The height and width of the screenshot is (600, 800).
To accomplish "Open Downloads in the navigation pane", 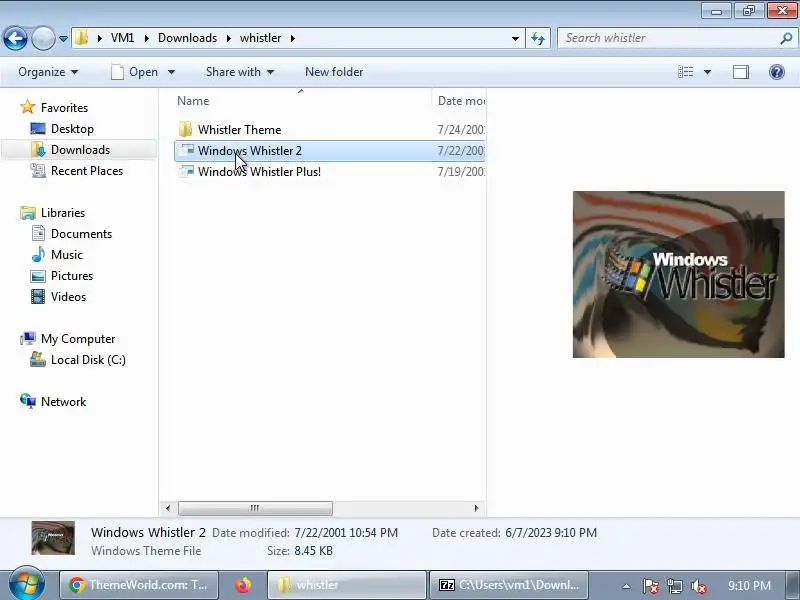I will 80,149.
